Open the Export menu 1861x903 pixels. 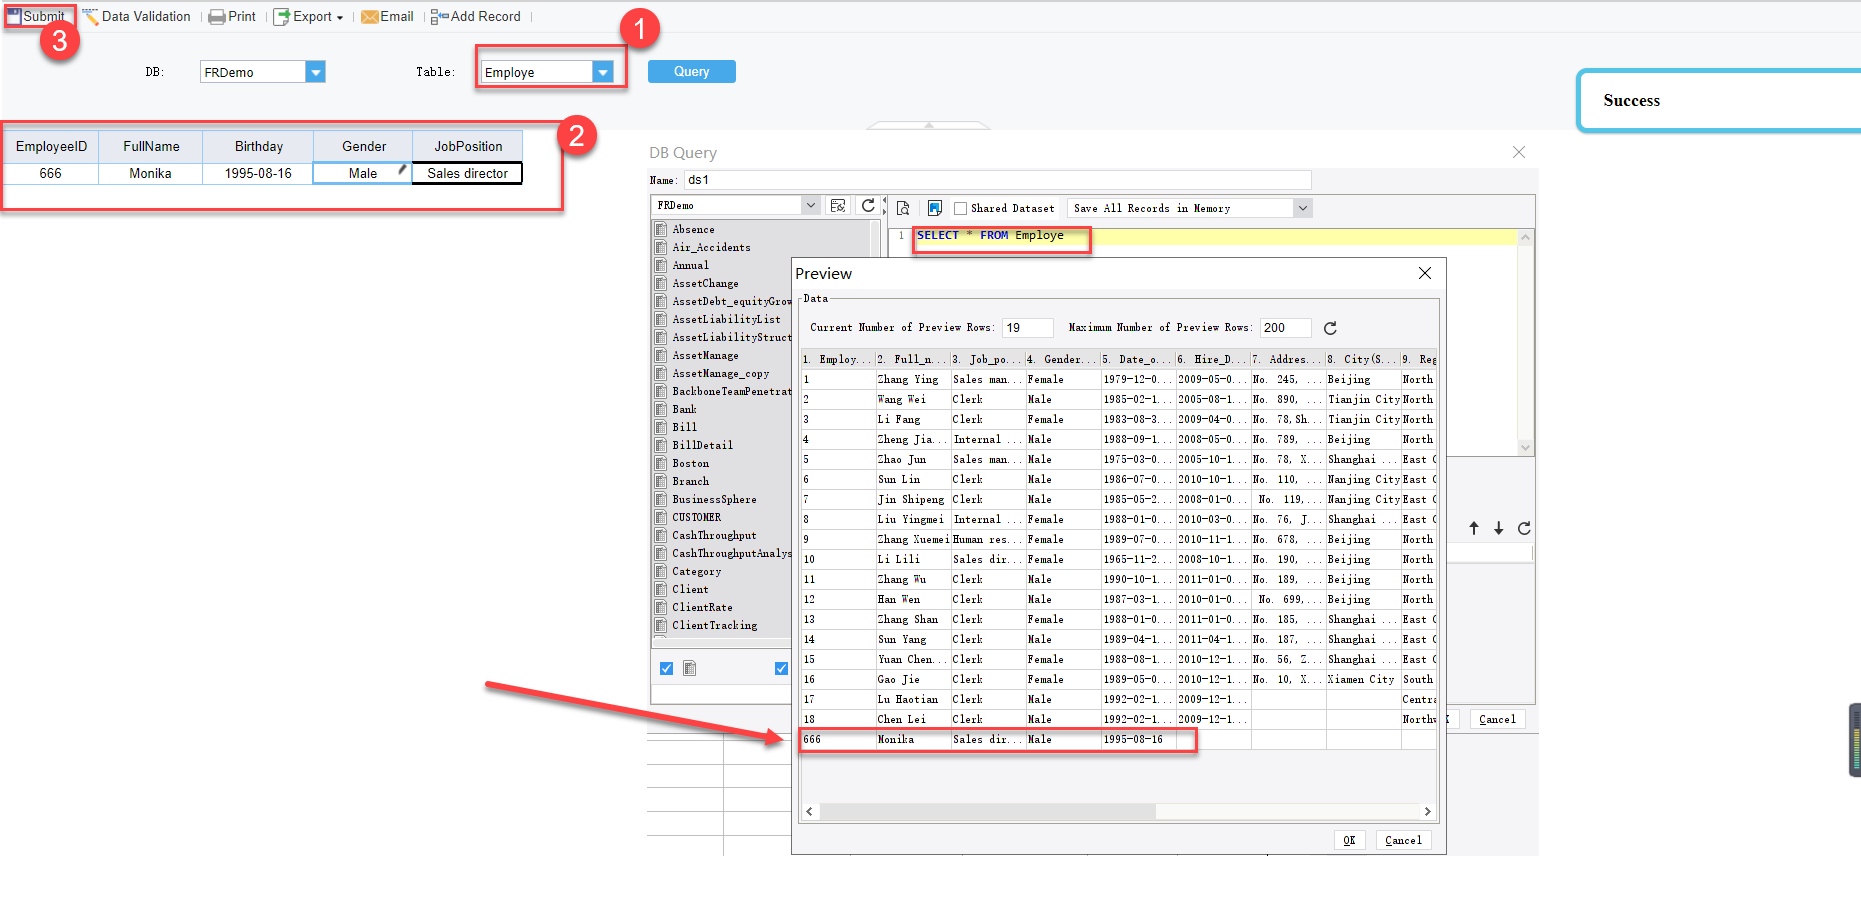[309, 16]
